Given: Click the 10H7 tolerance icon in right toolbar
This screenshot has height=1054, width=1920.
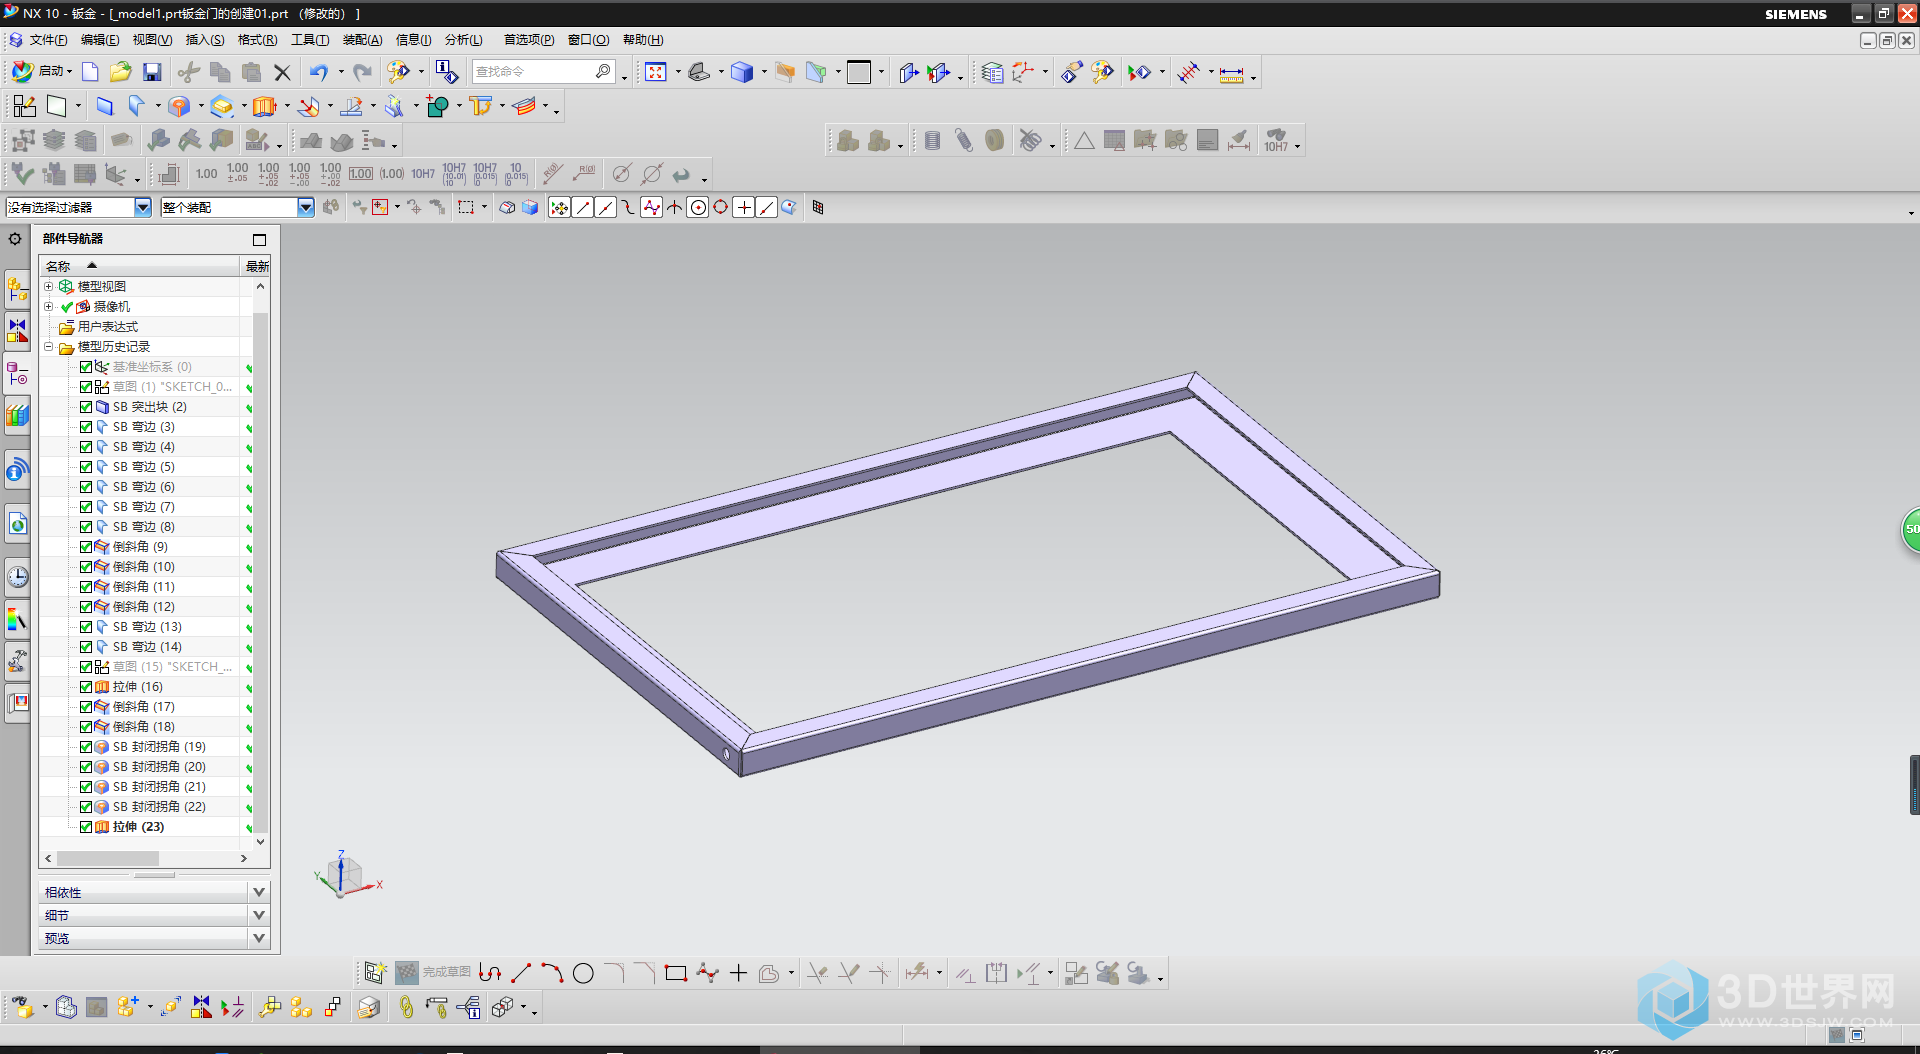Looking at the screenshot, I should point(1276,140).
